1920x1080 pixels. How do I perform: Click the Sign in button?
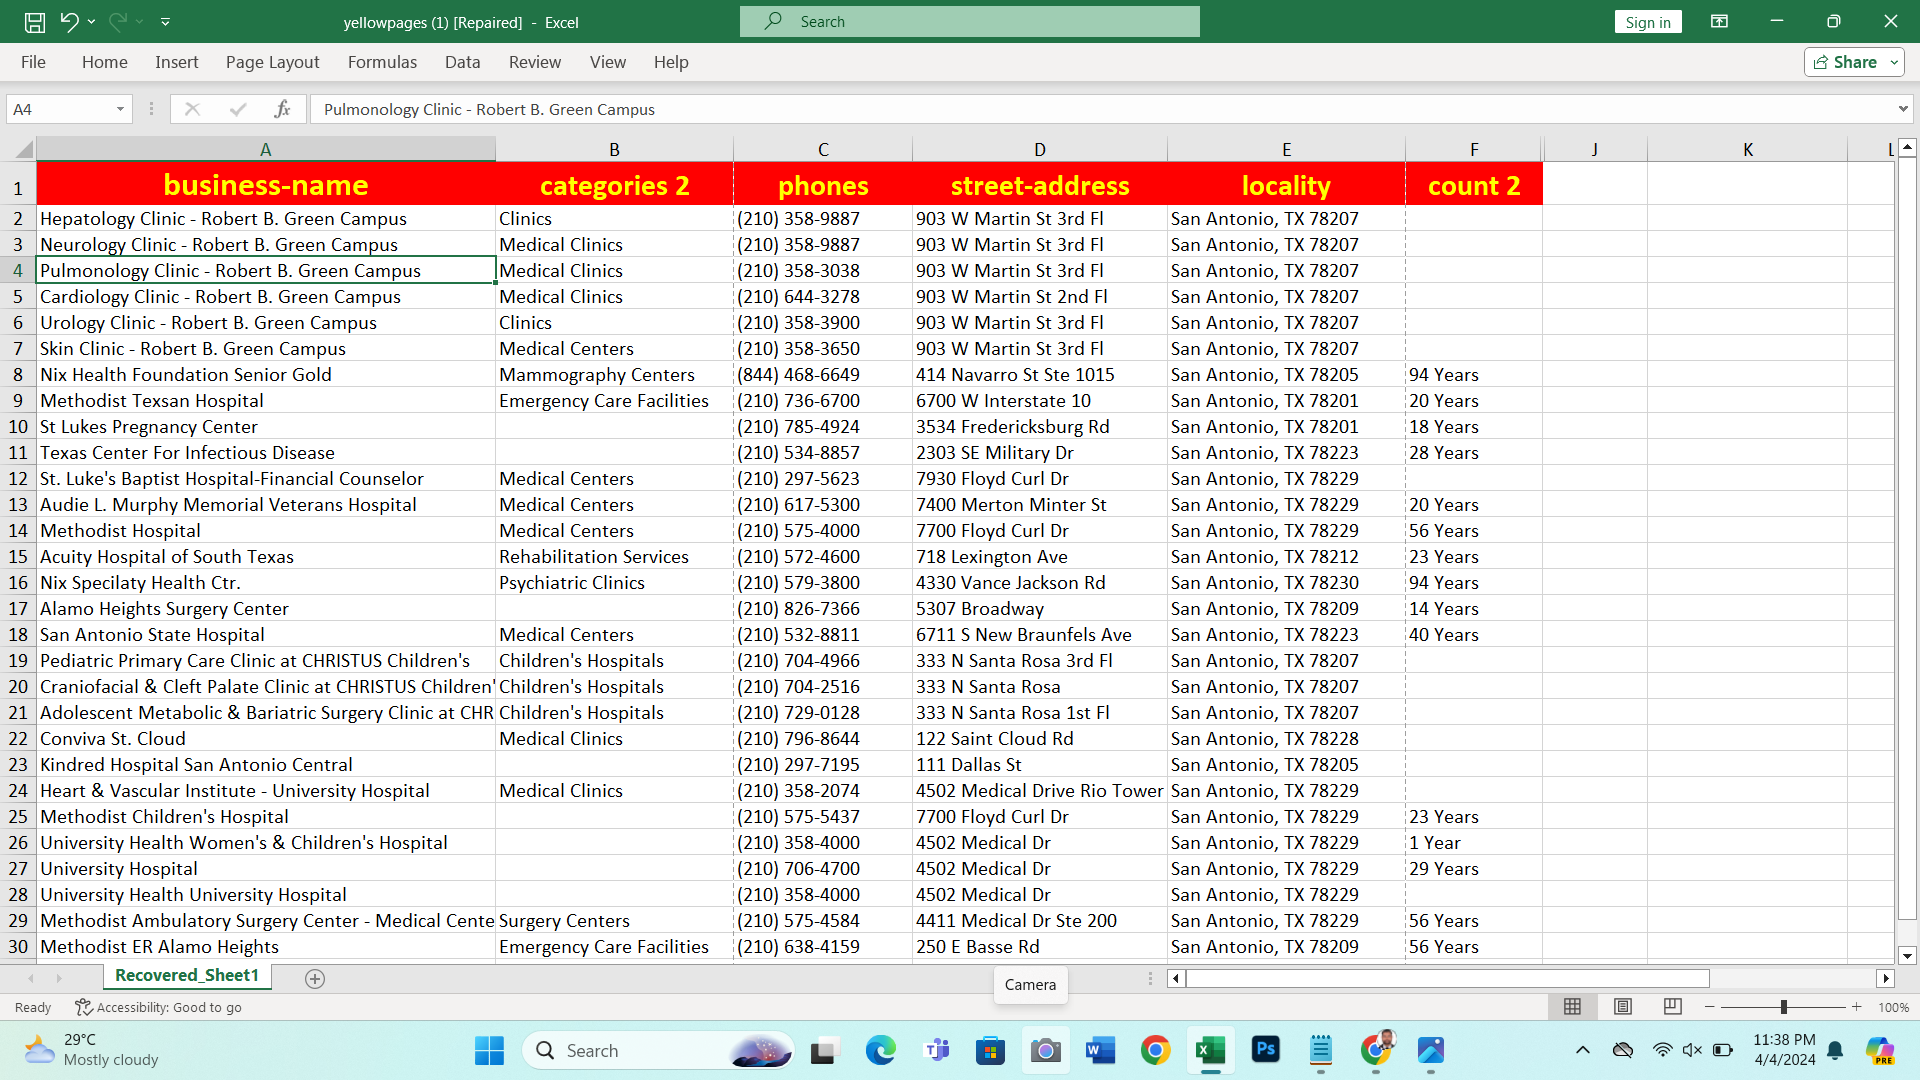pos(1647,22)
